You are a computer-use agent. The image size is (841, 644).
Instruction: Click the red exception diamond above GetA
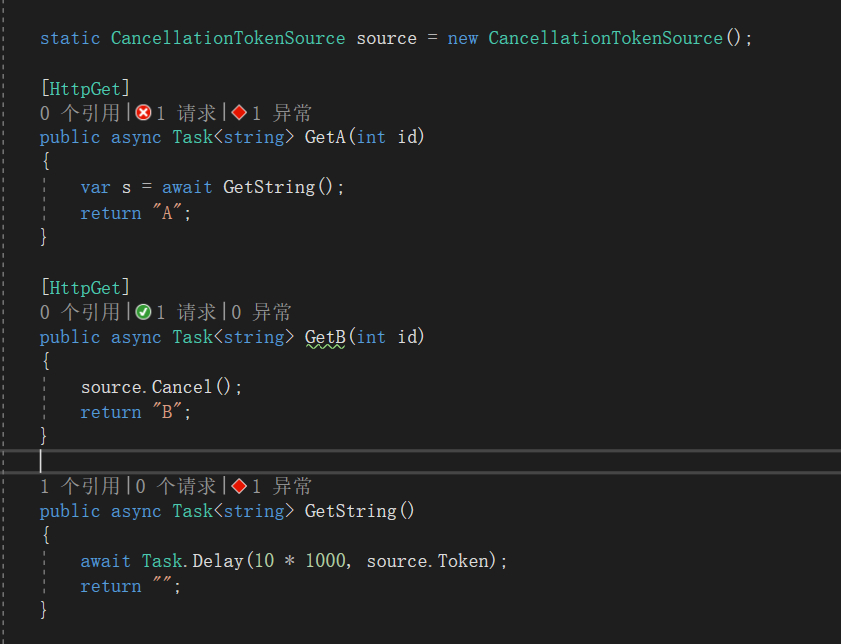tap(239, 113)
